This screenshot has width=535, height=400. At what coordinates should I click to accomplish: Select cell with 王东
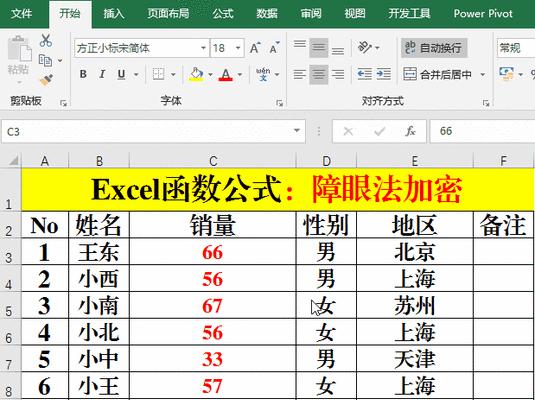(x=99, y=252)
